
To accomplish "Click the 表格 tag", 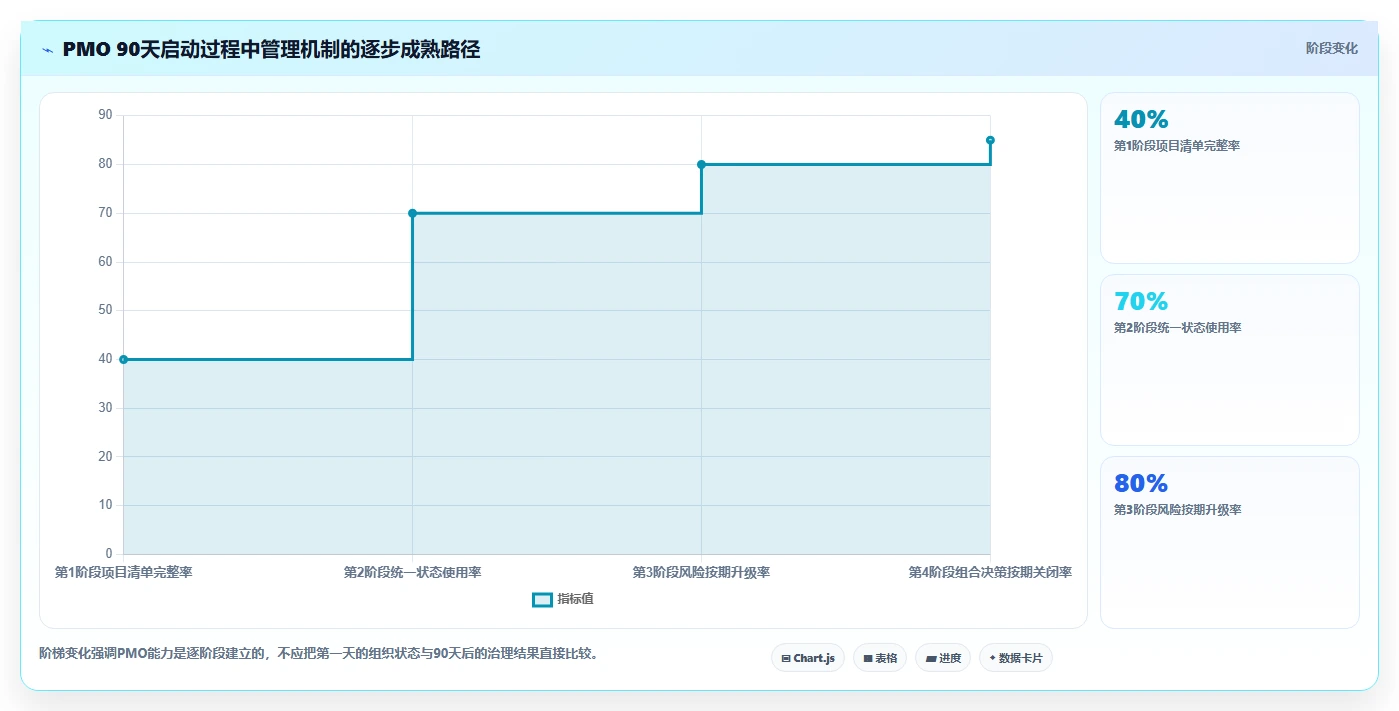I will tap(880, 658).
